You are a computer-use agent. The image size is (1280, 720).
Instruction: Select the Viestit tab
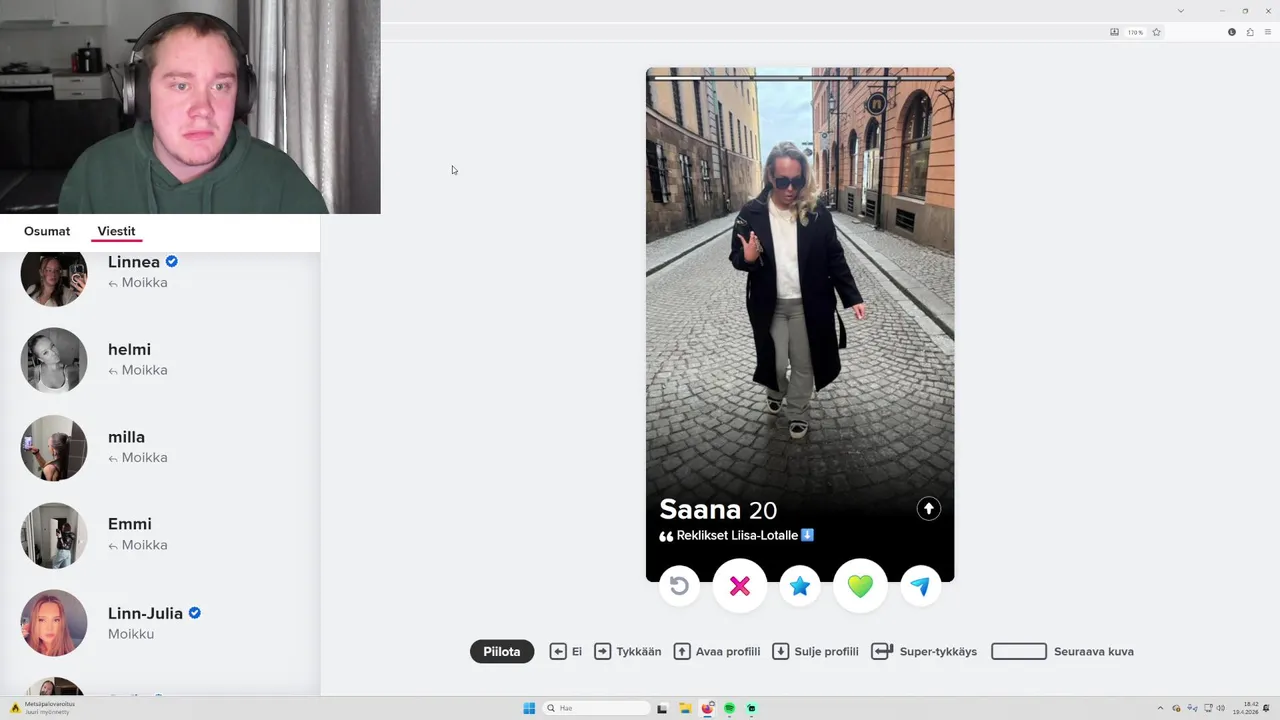coord(116,231)
